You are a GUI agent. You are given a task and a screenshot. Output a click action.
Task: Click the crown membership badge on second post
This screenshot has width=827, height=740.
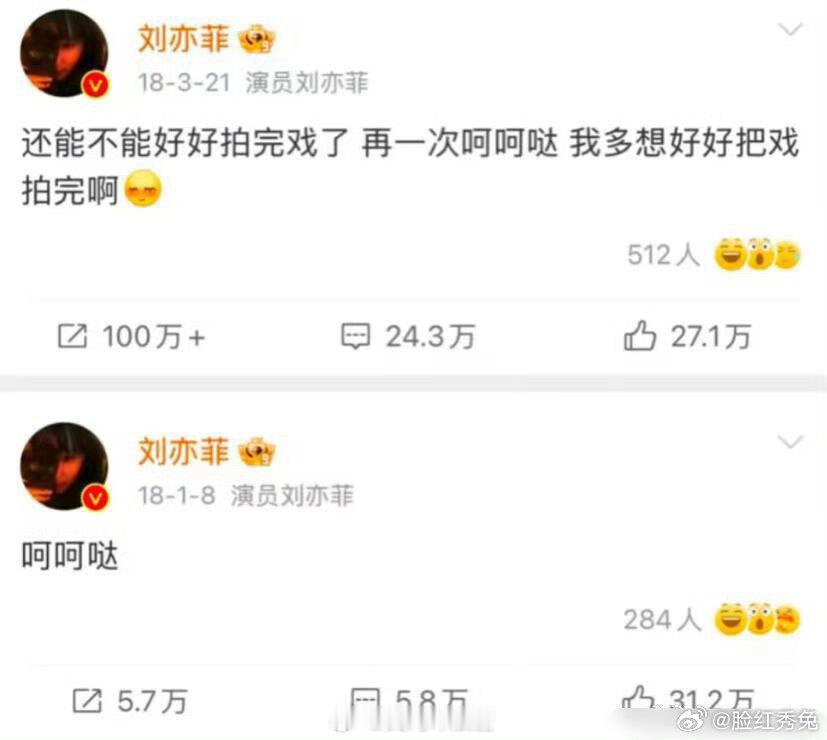257,452
